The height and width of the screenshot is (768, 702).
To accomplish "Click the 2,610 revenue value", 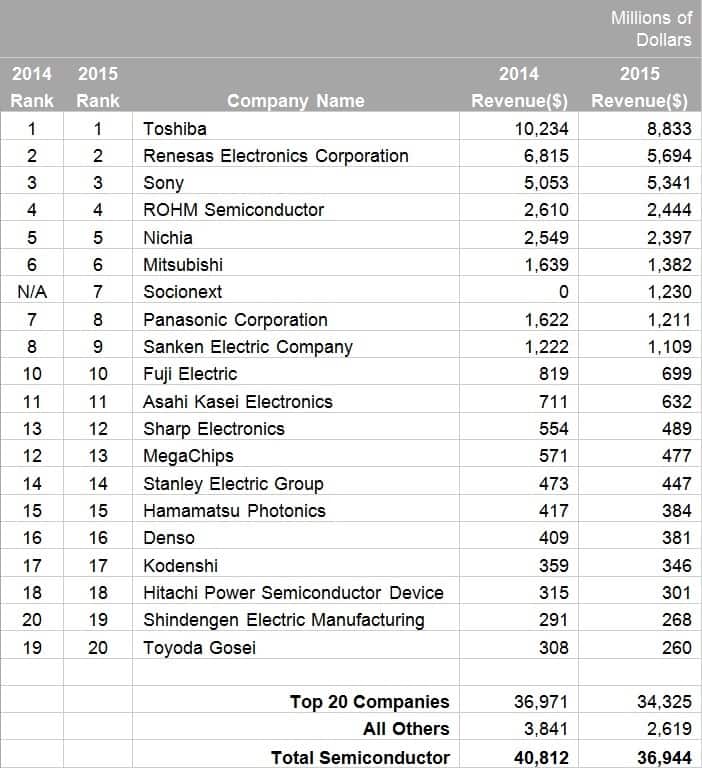I will (x=546, y=210).
